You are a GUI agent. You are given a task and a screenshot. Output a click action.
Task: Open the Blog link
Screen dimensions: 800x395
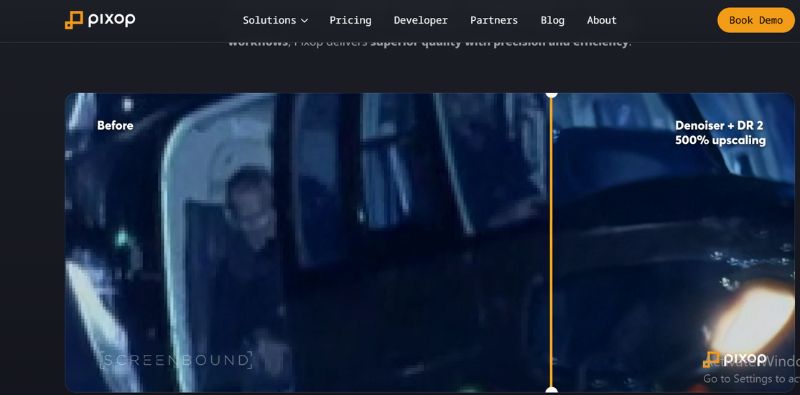[x=552, y=20]
